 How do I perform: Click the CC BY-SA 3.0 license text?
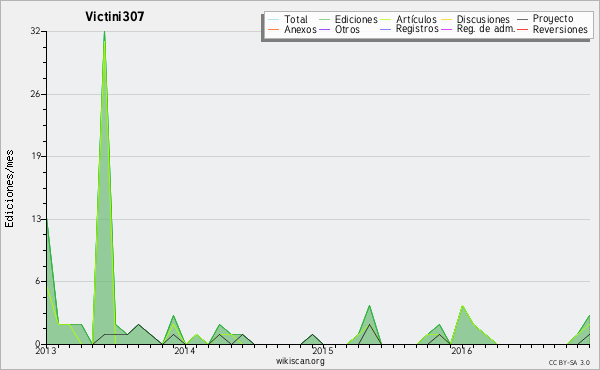[x=569, y=362]
